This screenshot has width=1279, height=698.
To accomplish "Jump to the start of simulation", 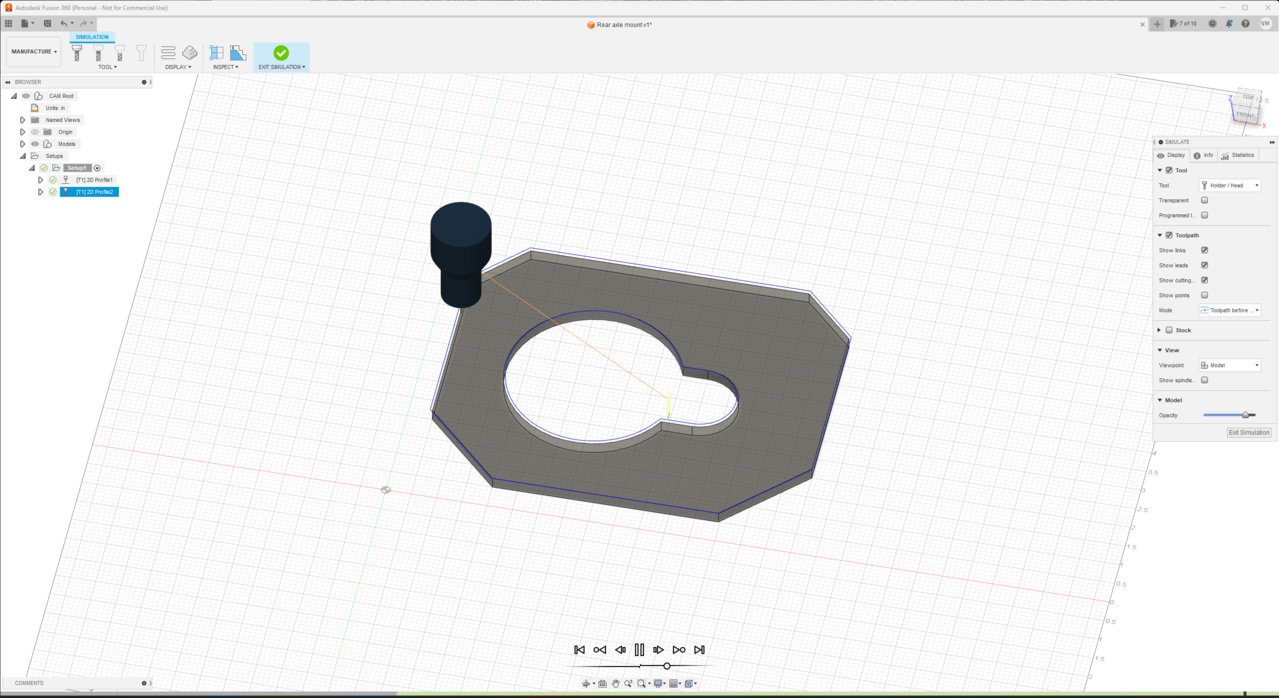I will 579,650.
